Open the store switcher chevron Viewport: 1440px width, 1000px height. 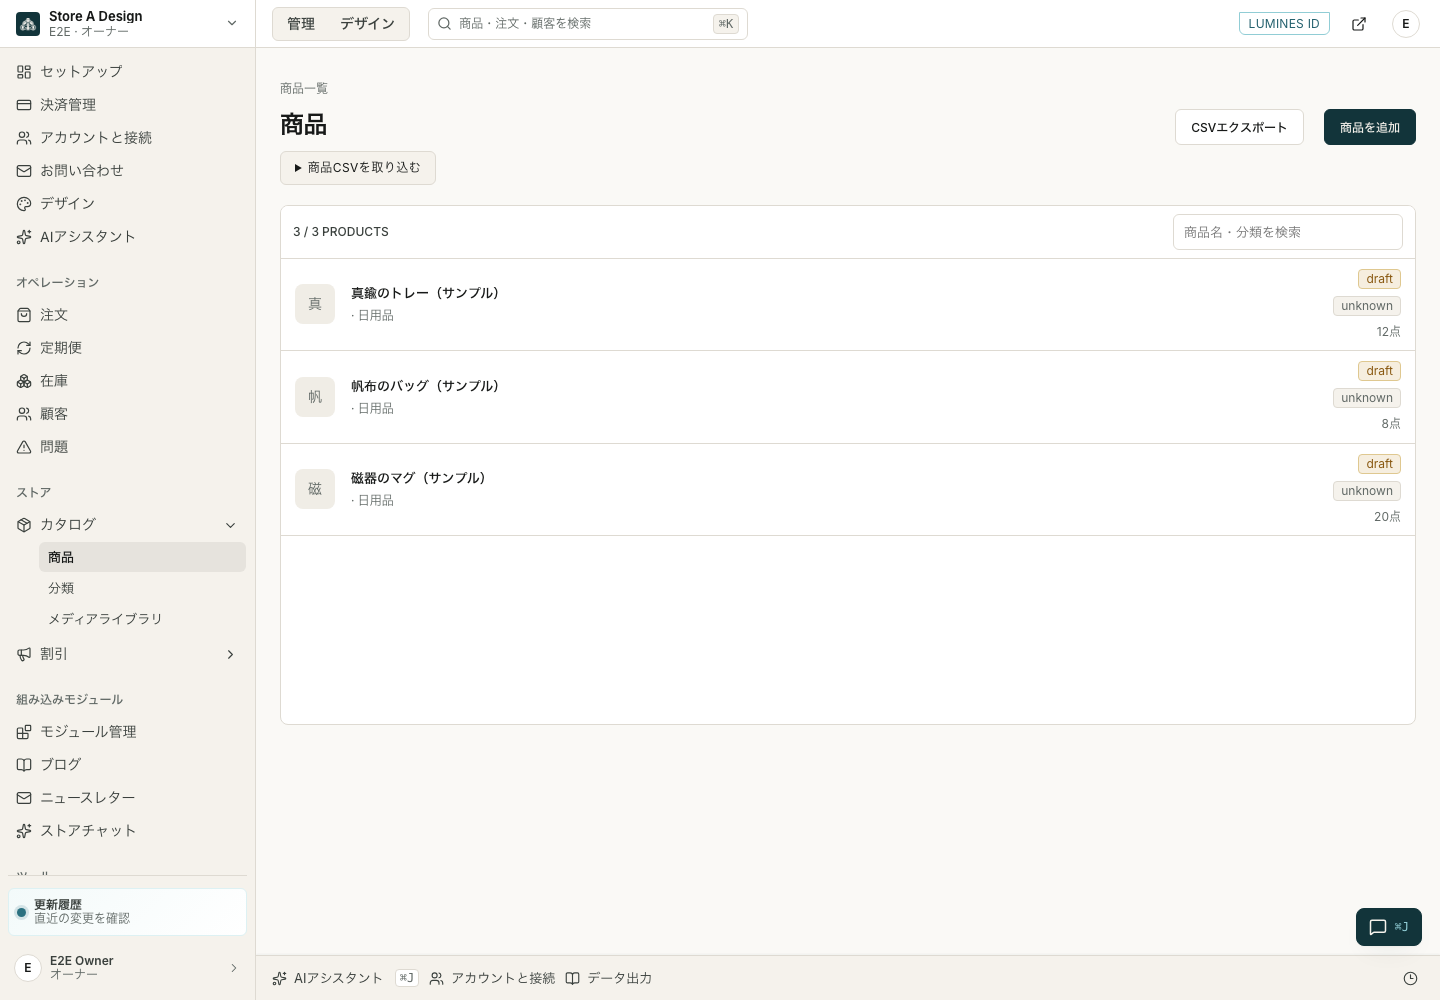tap(232, 23)
